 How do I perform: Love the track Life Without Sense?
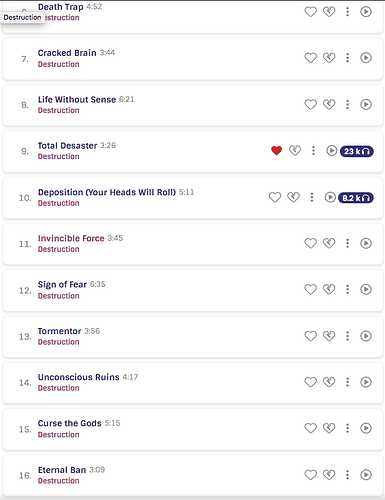(x=310, y=105)
